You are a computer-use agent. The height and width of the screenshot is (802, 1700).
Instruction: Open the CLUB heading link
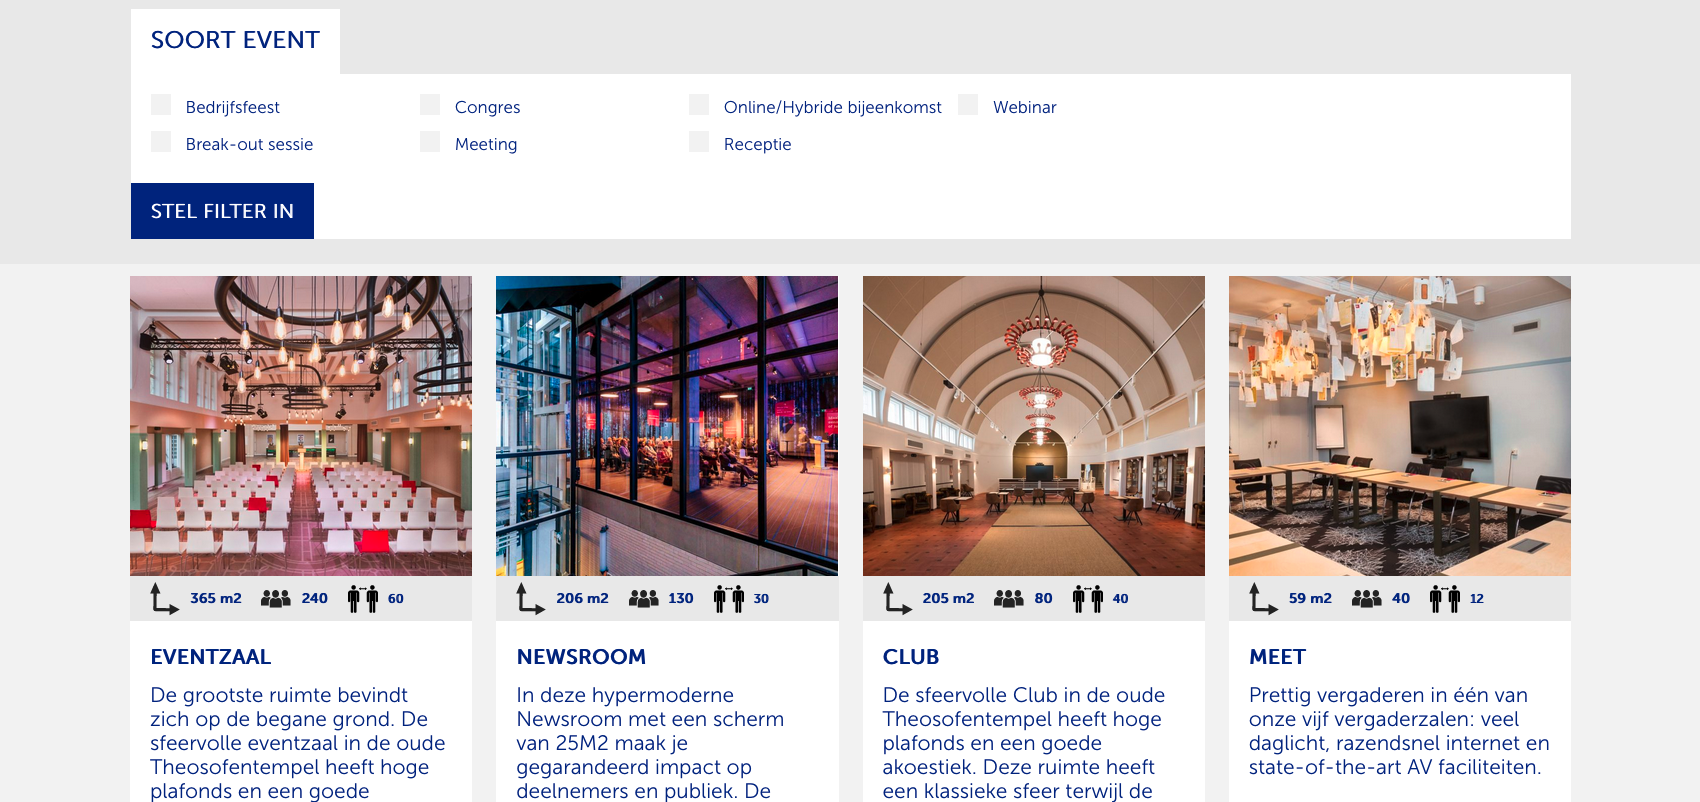pos(911,657)
